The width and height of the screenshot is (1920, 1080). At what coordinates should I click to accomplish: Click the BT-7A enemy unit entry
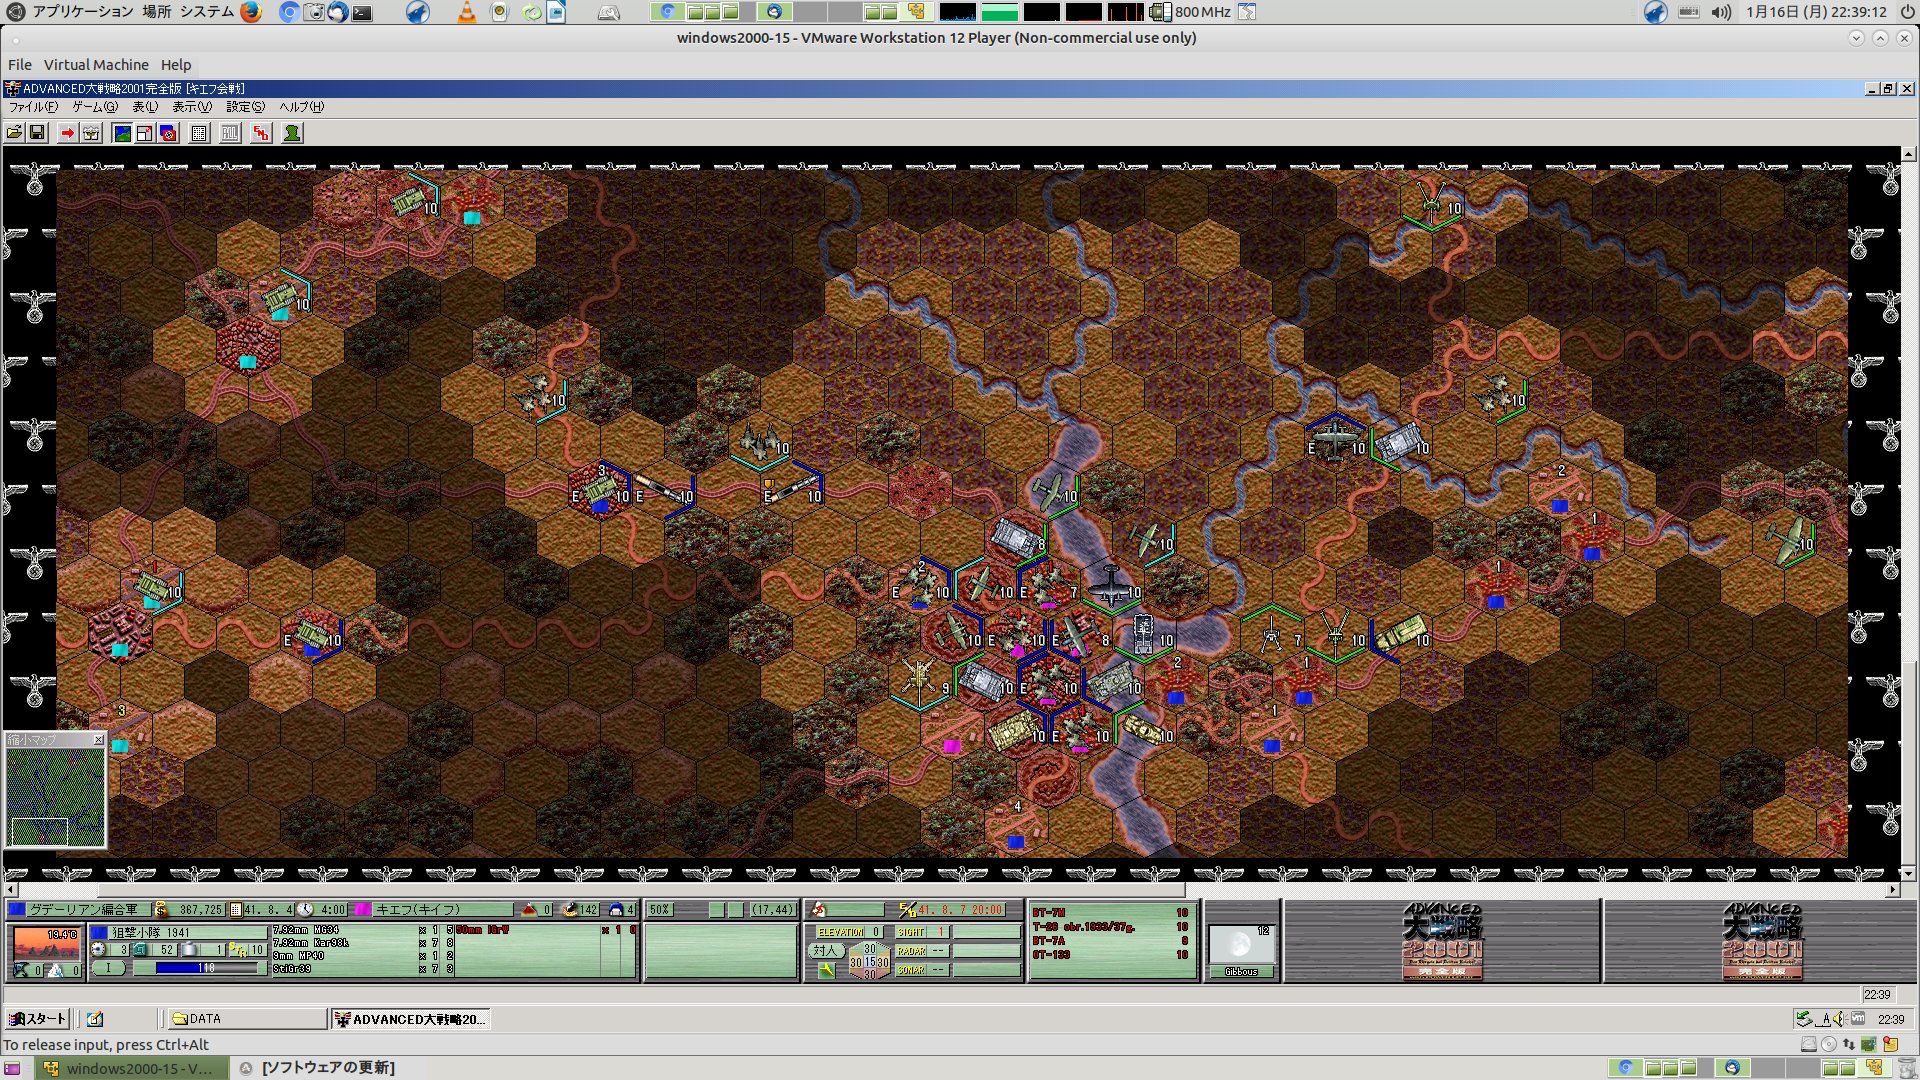(x=1111, y=941)
